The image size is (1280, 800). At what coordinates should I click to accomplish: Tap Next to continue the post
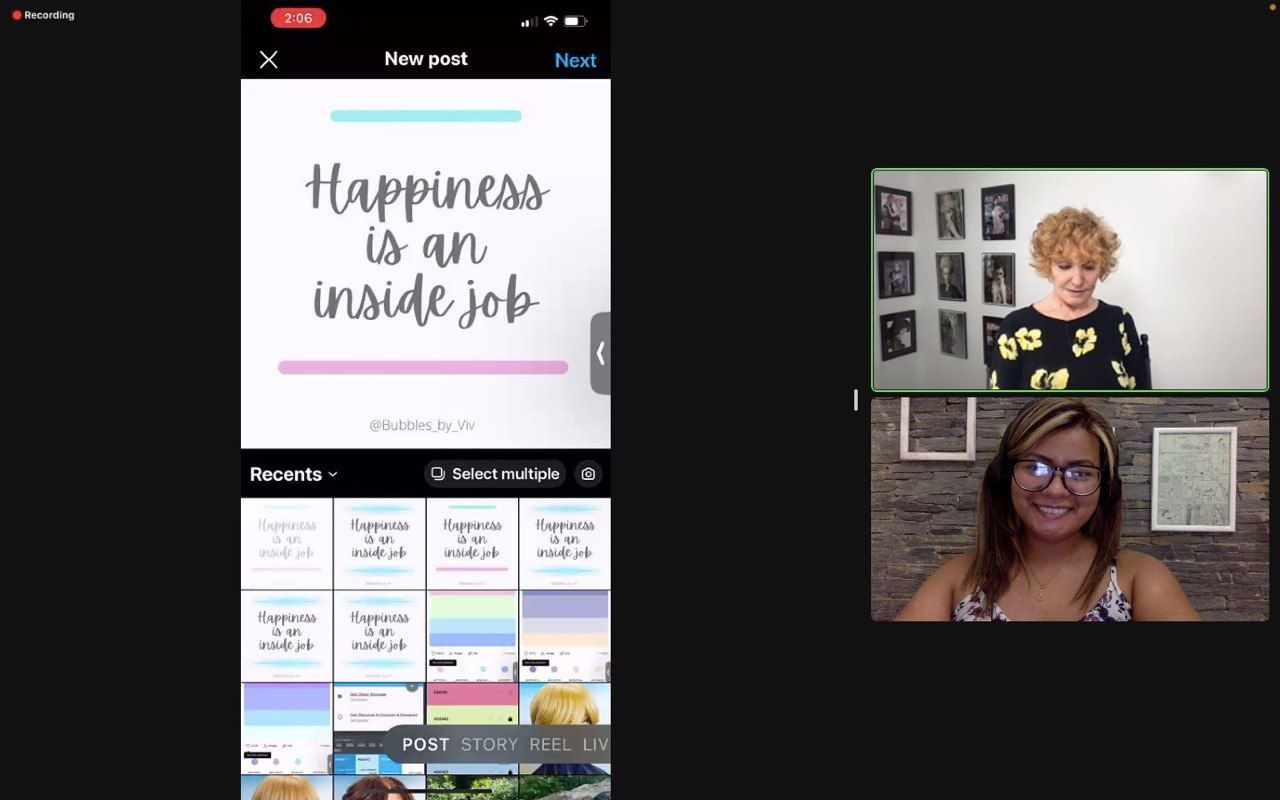tap(575, 60)
